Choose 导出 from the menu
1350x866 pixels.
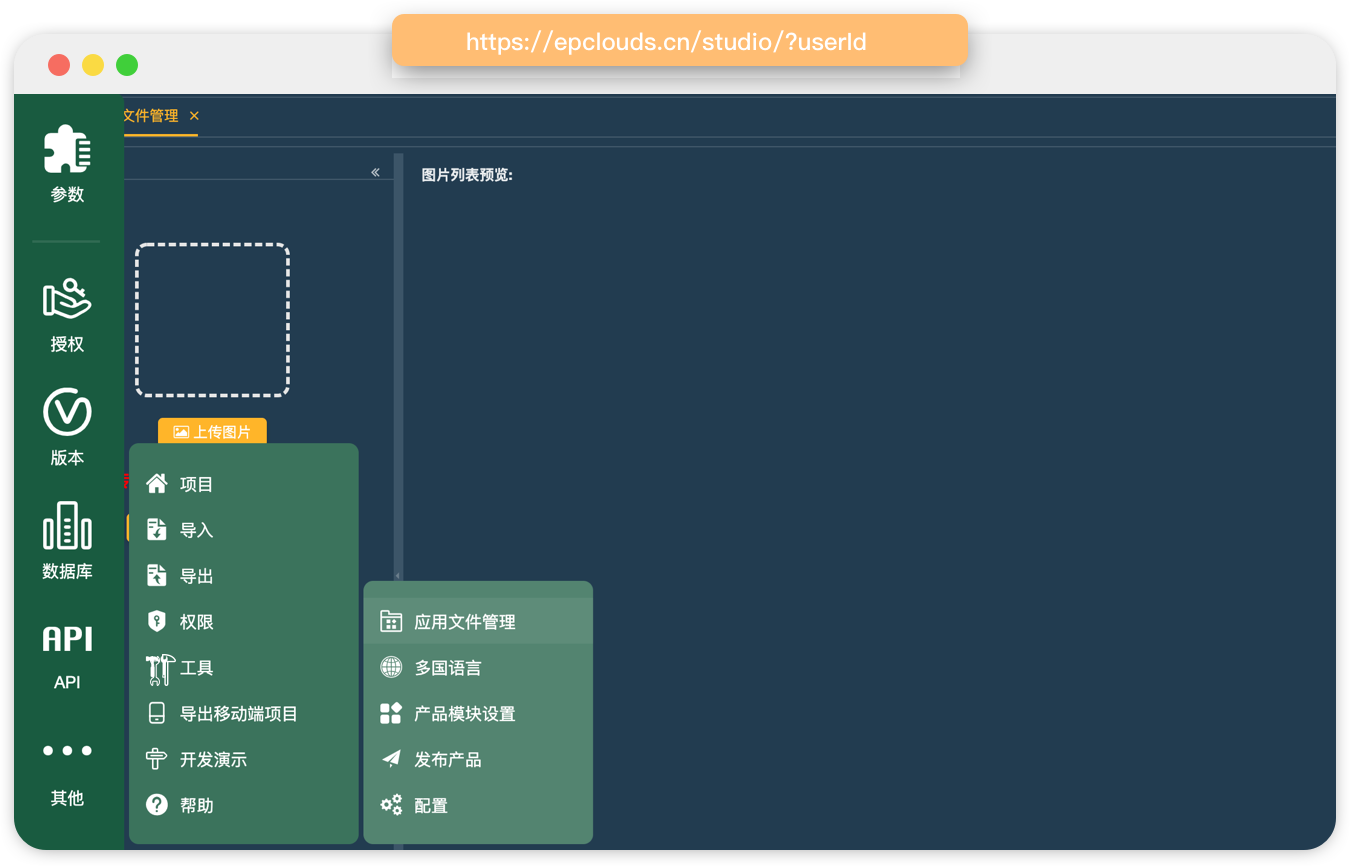244,576
